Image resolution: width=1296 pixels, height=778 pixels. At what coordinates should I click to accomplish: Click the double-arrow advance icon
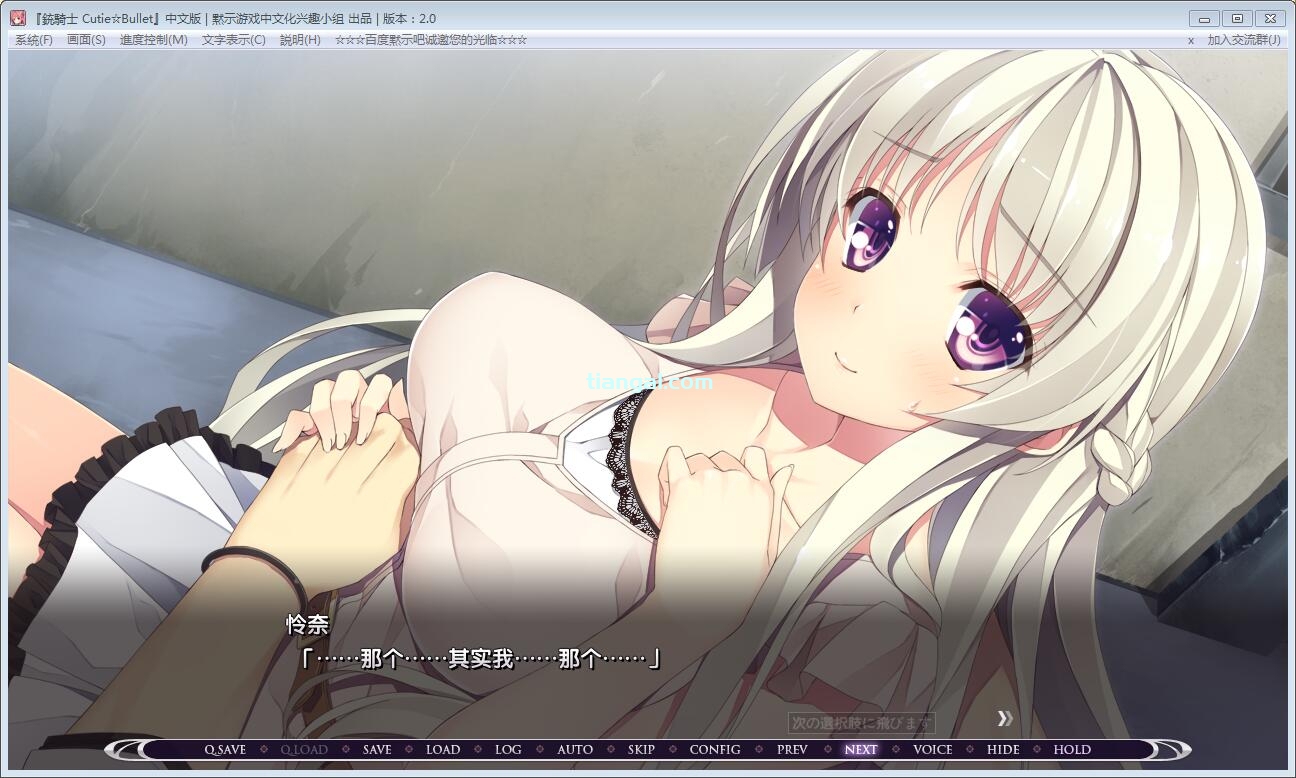click(1005, 718)
